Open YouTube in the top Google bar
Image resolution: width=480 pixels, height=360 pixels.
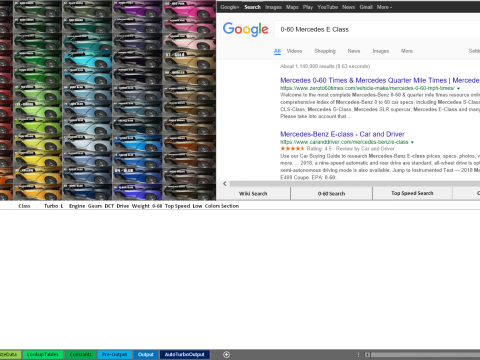click(327, 7)
